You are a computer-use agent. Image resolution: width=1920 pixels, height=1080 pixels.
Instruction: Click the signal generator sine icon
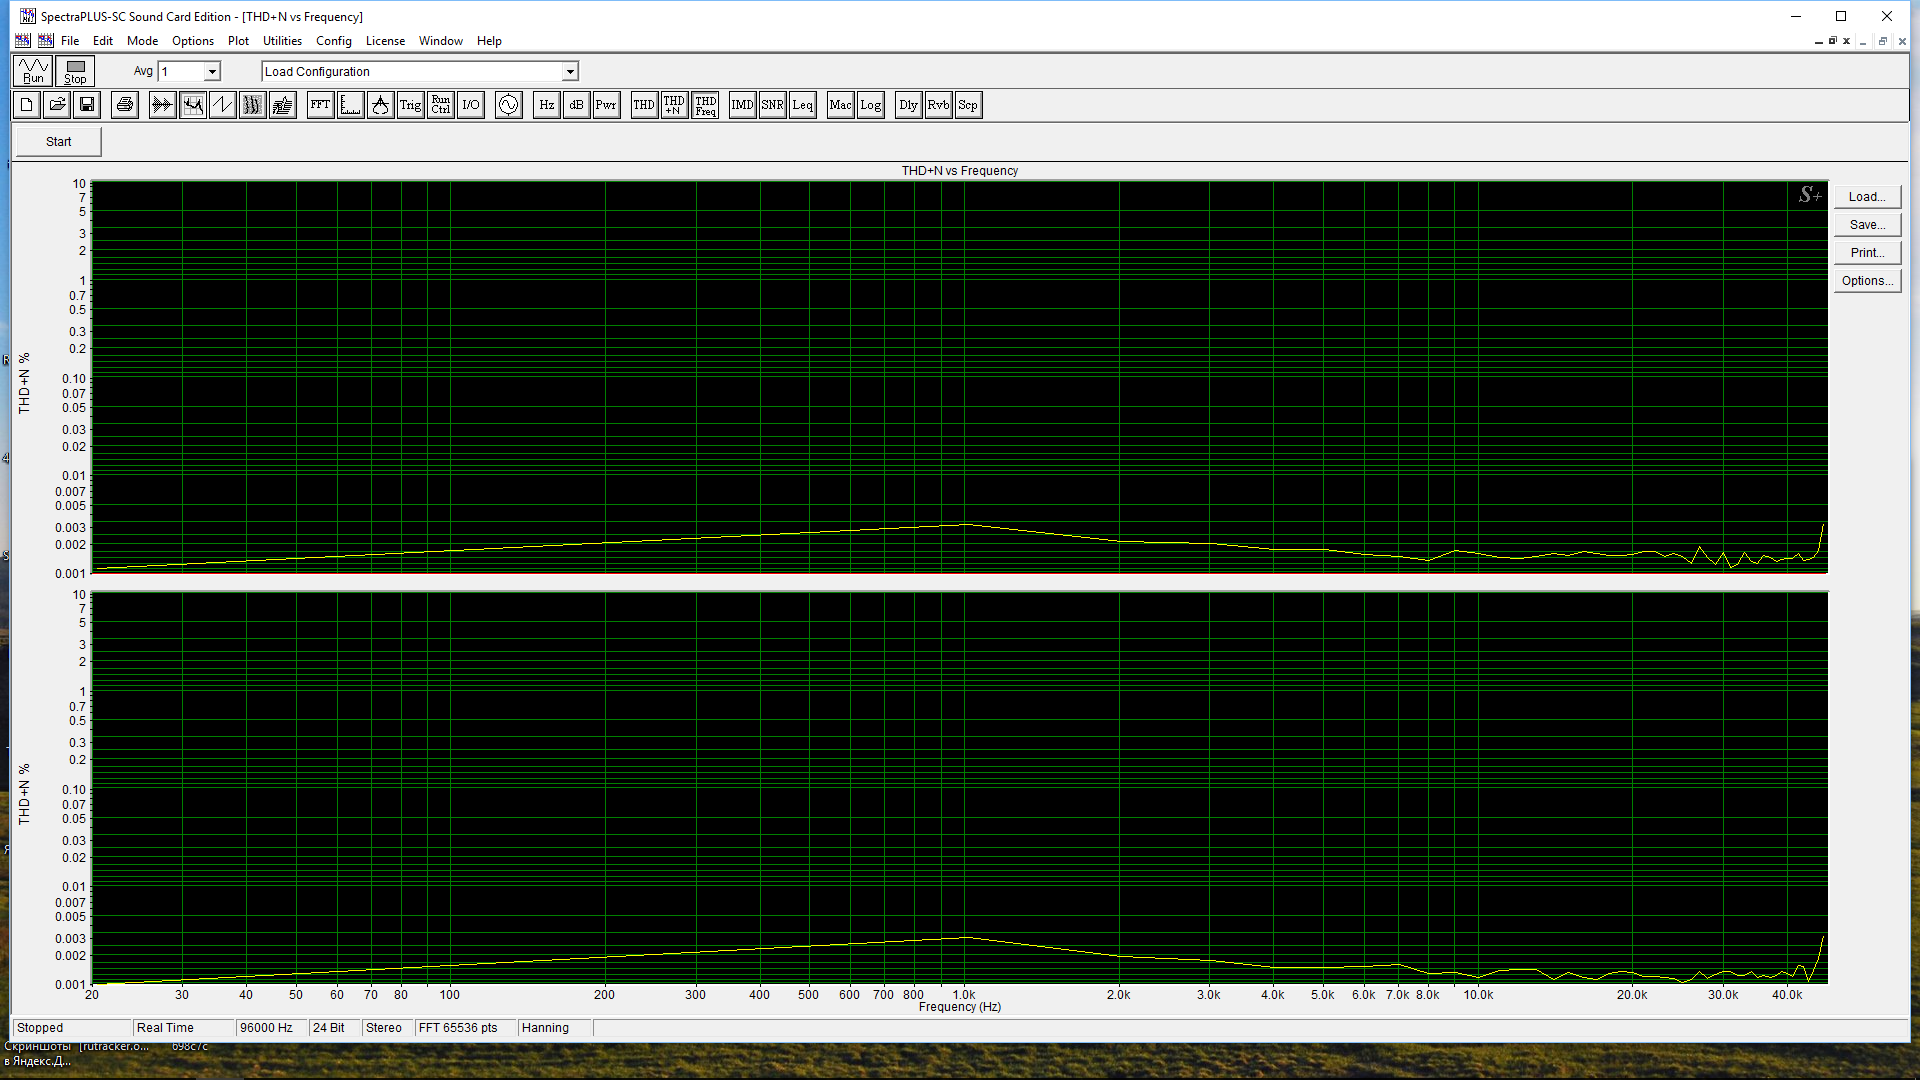pyautogui.click(x=508, y=105)
